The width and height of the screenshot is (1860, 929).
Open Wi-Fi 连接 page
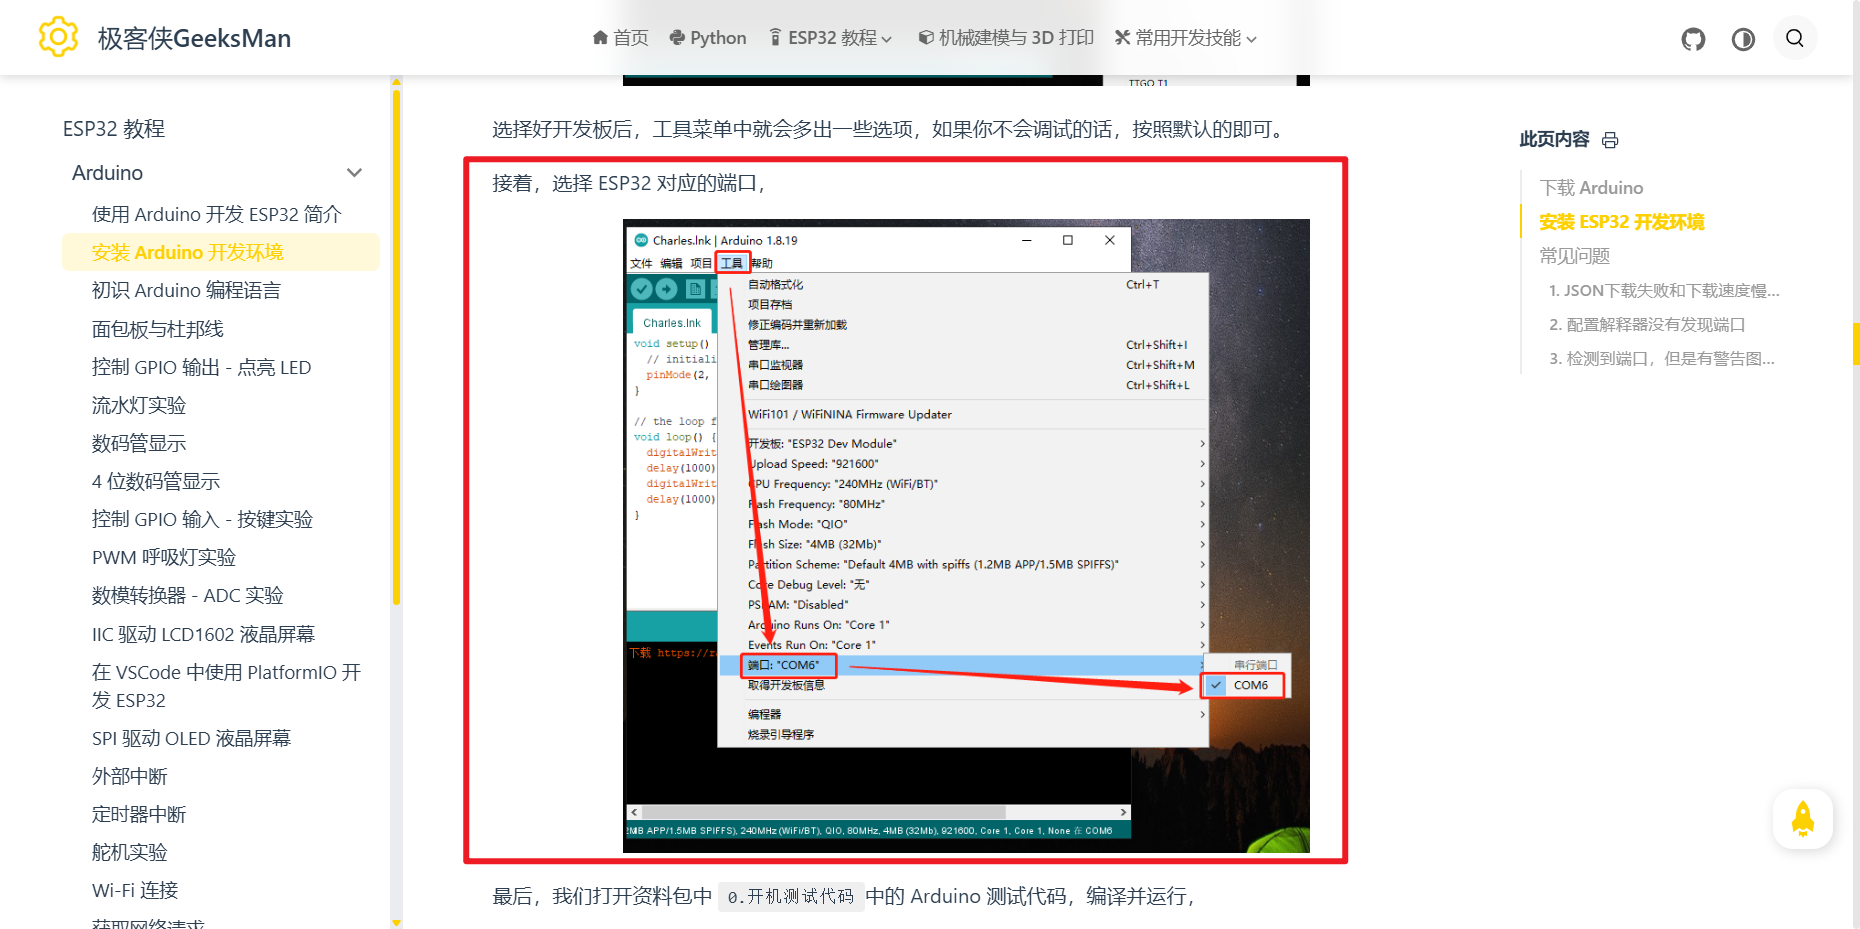pyautogui.click(x=134, y=890)
